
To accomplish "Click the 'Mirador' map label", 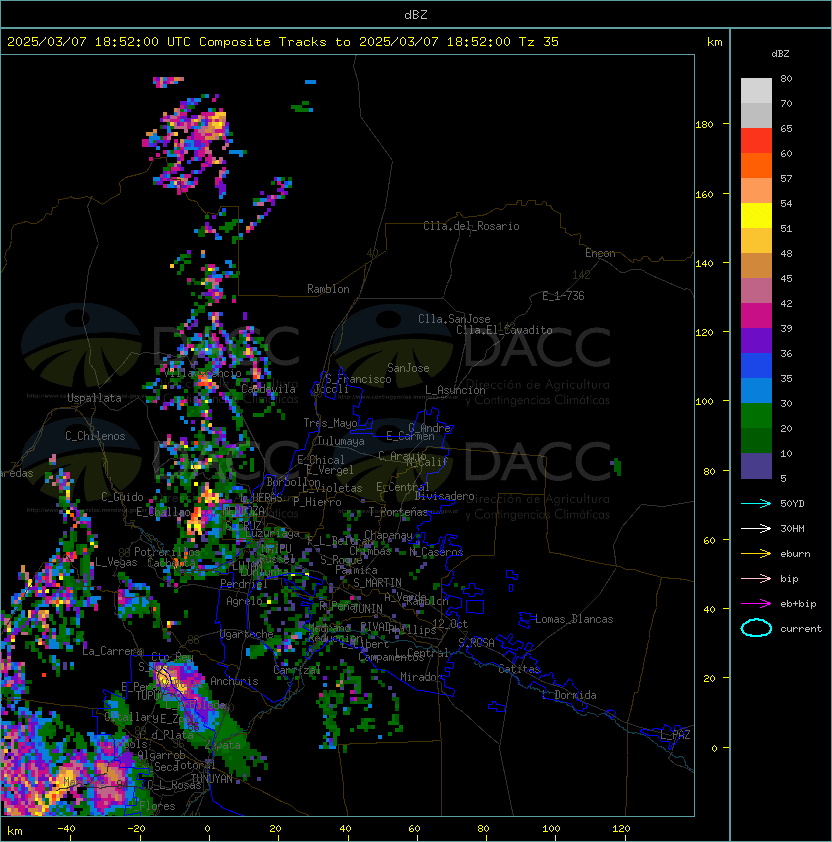I will pyautogui.click(x=421, y=677).
